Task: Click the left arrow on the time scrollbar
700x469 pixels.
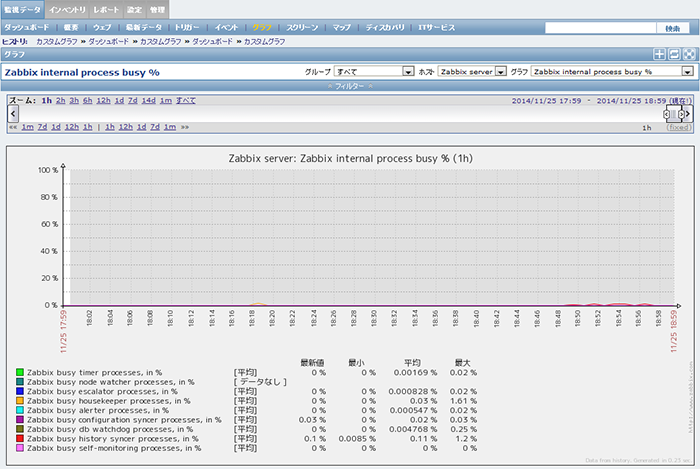Action: 11,114
